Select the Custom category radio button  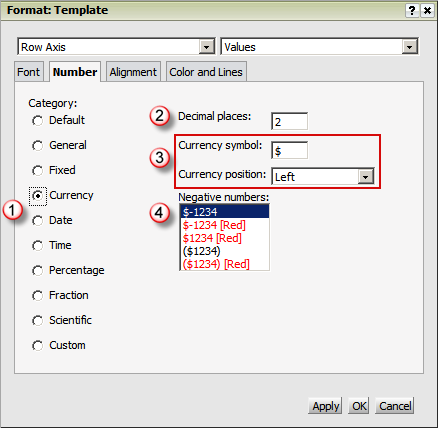37,345
